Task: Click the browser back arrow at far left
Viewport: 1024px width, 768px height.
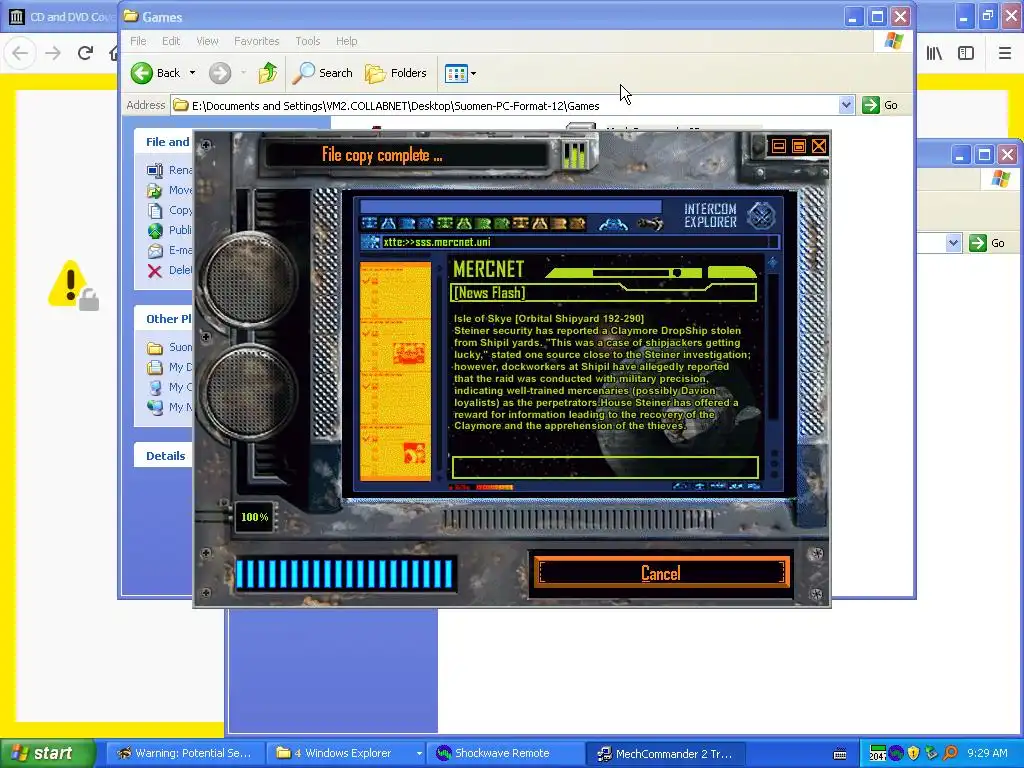Action: point(20,53)
